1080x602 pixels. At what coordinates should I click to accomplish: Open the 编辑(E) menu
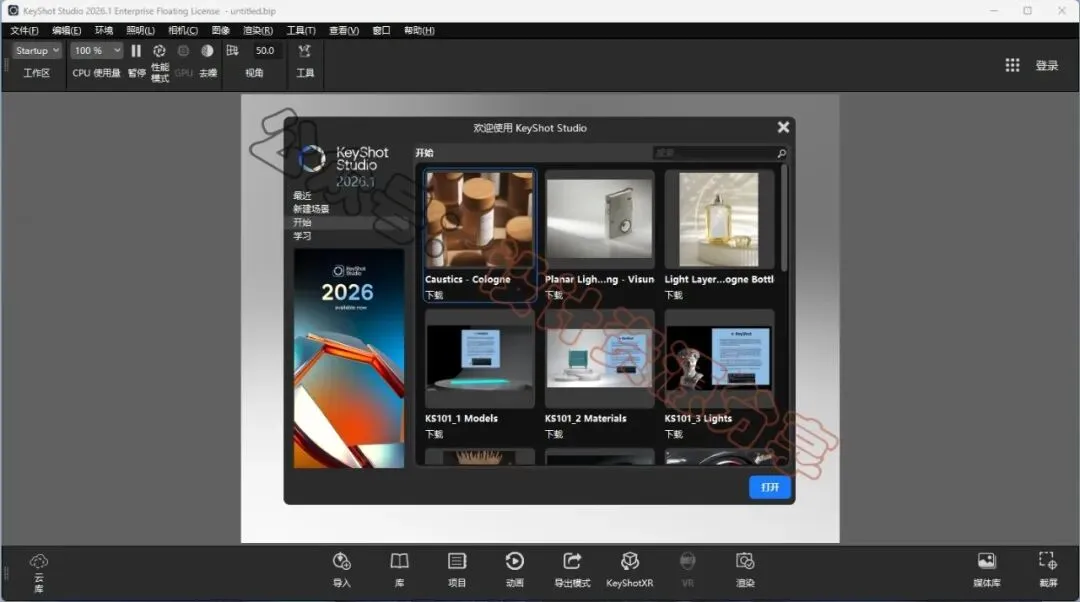tap(67, 30)
